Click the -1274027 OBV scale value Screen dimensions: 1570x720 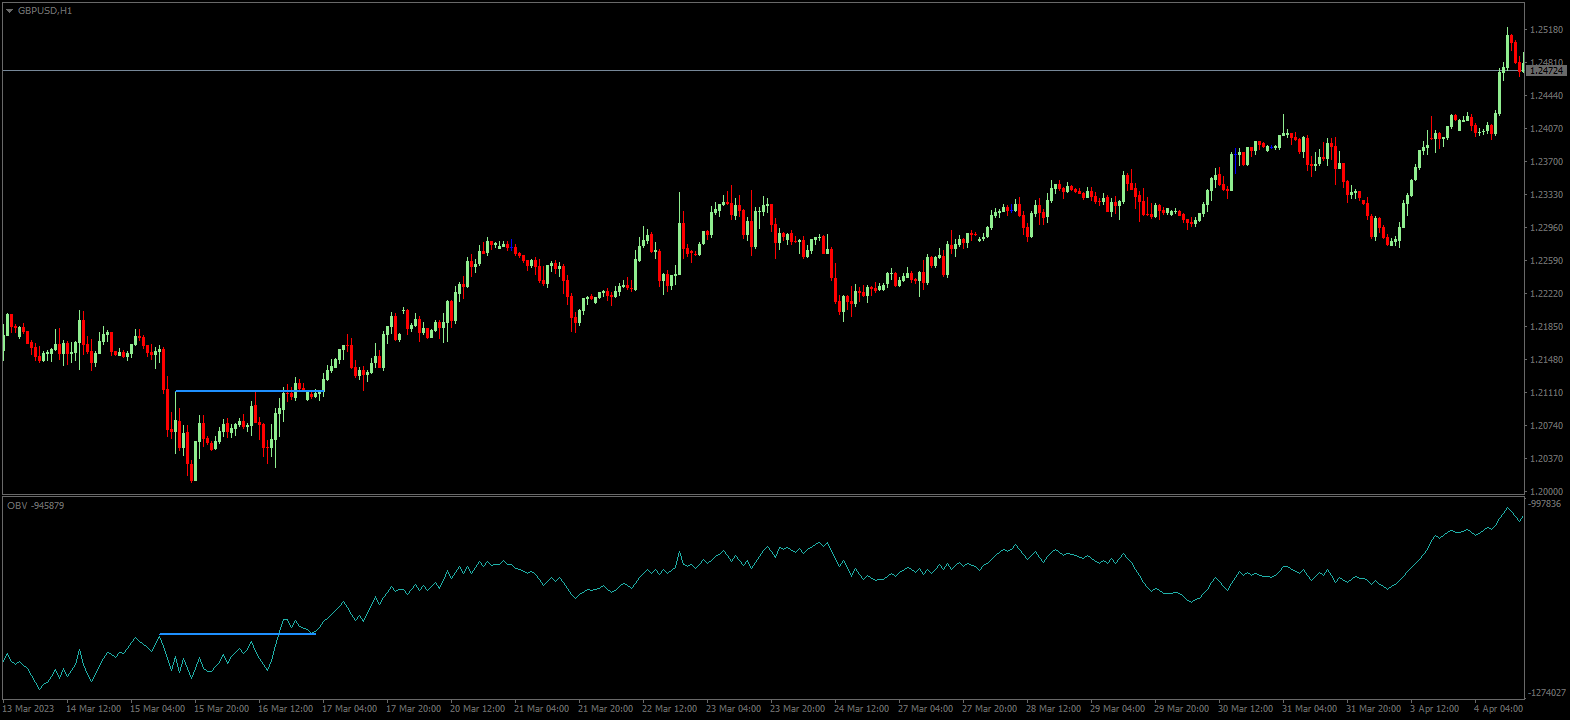click(x=1546, y=693)
